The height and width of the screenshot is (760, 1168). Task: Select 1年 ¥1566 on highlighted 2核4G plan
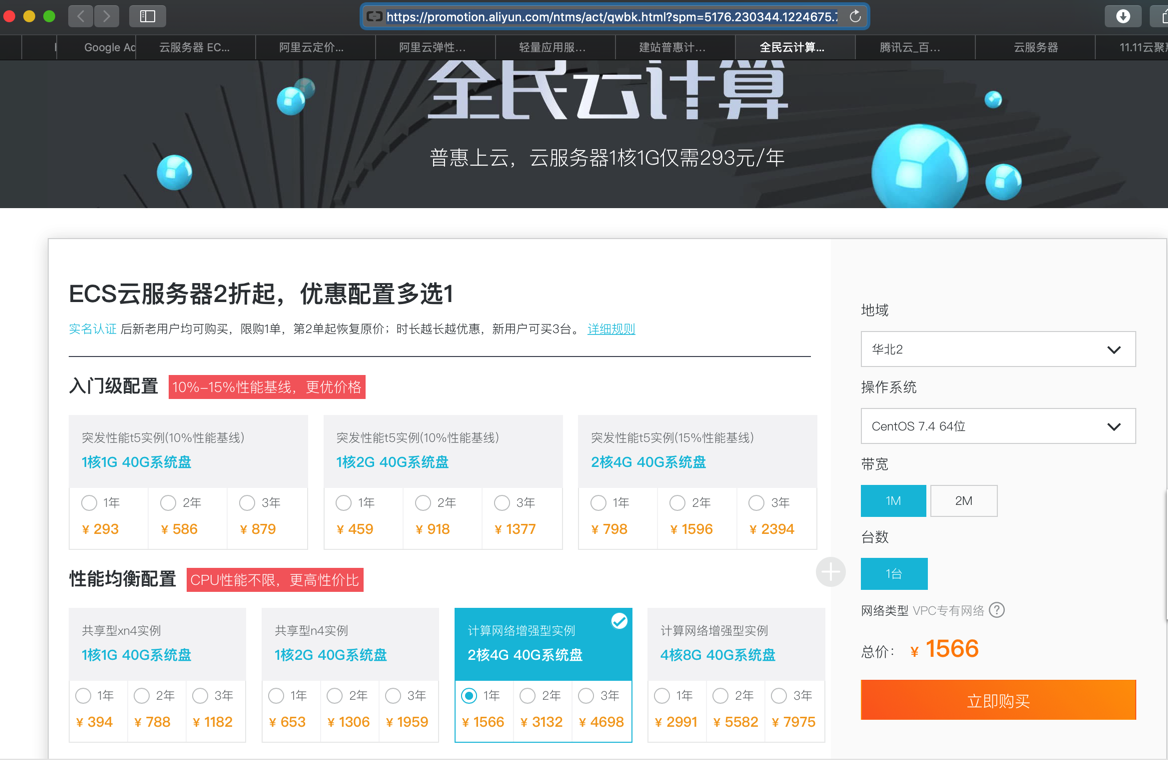(469, 695)
